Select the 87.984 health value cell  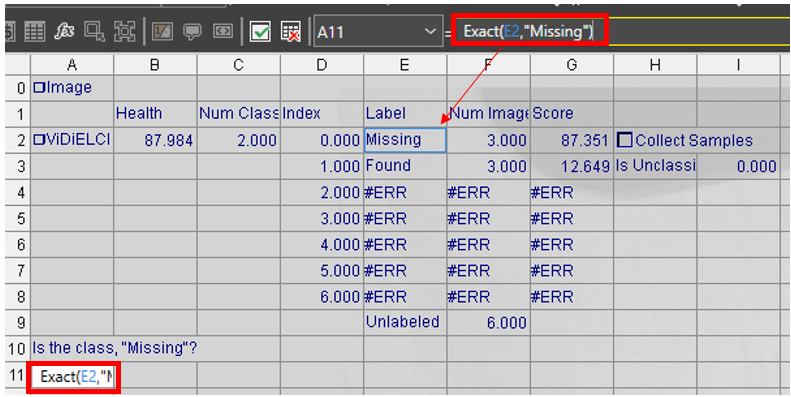(x=155, y=140)
